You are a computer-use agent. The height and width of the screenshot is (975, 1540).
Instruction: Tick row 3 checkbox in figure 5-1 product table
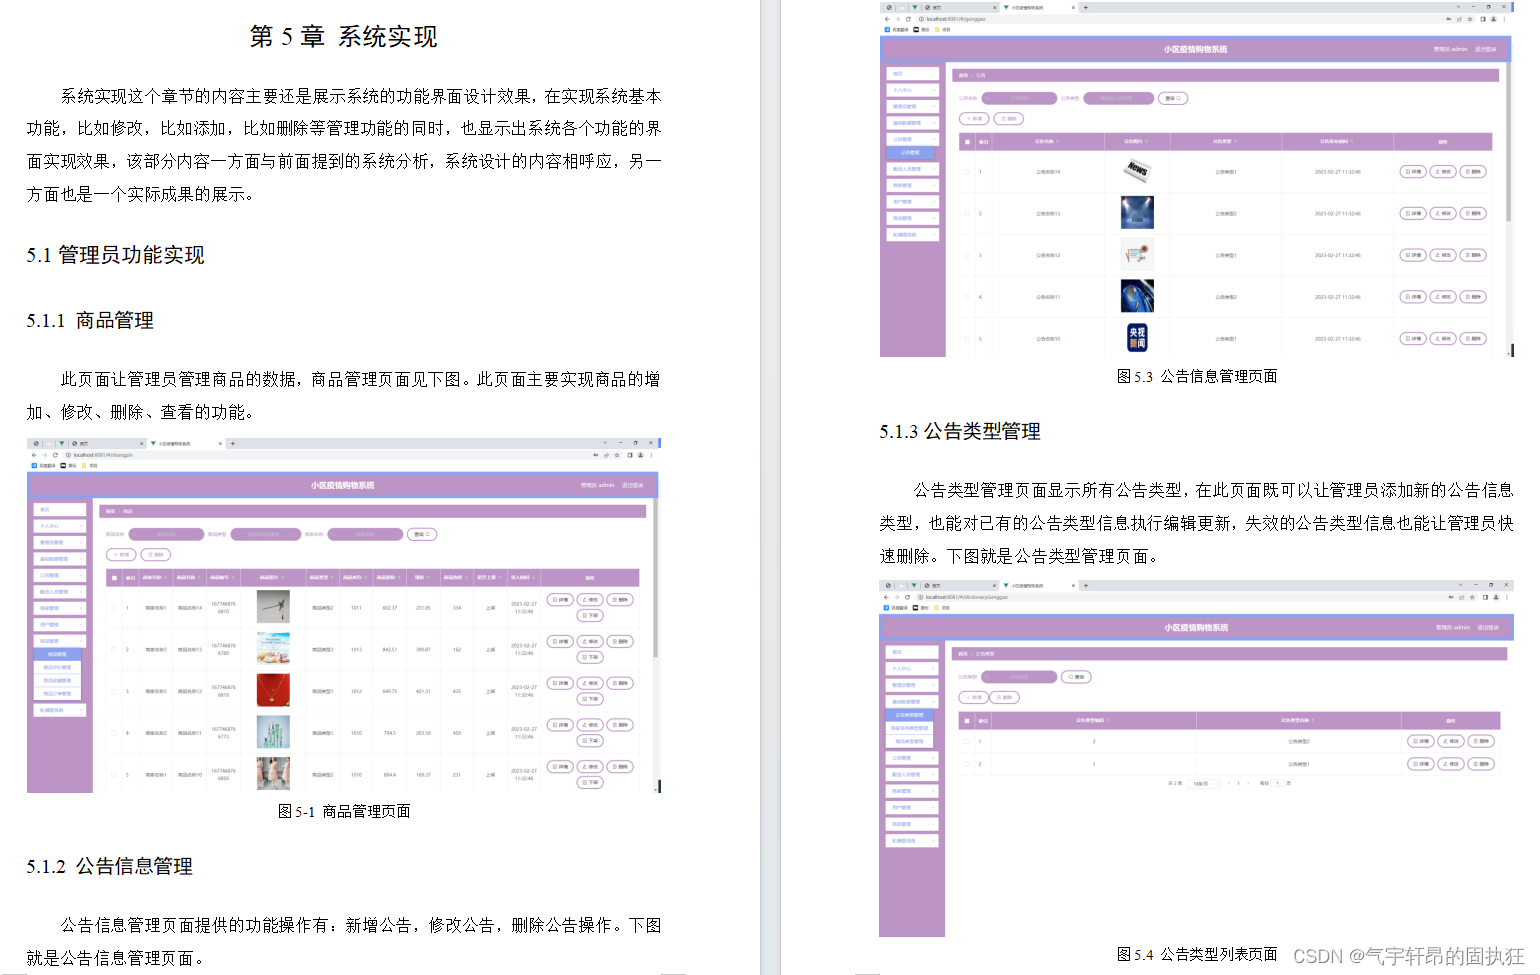click(114, 691)
